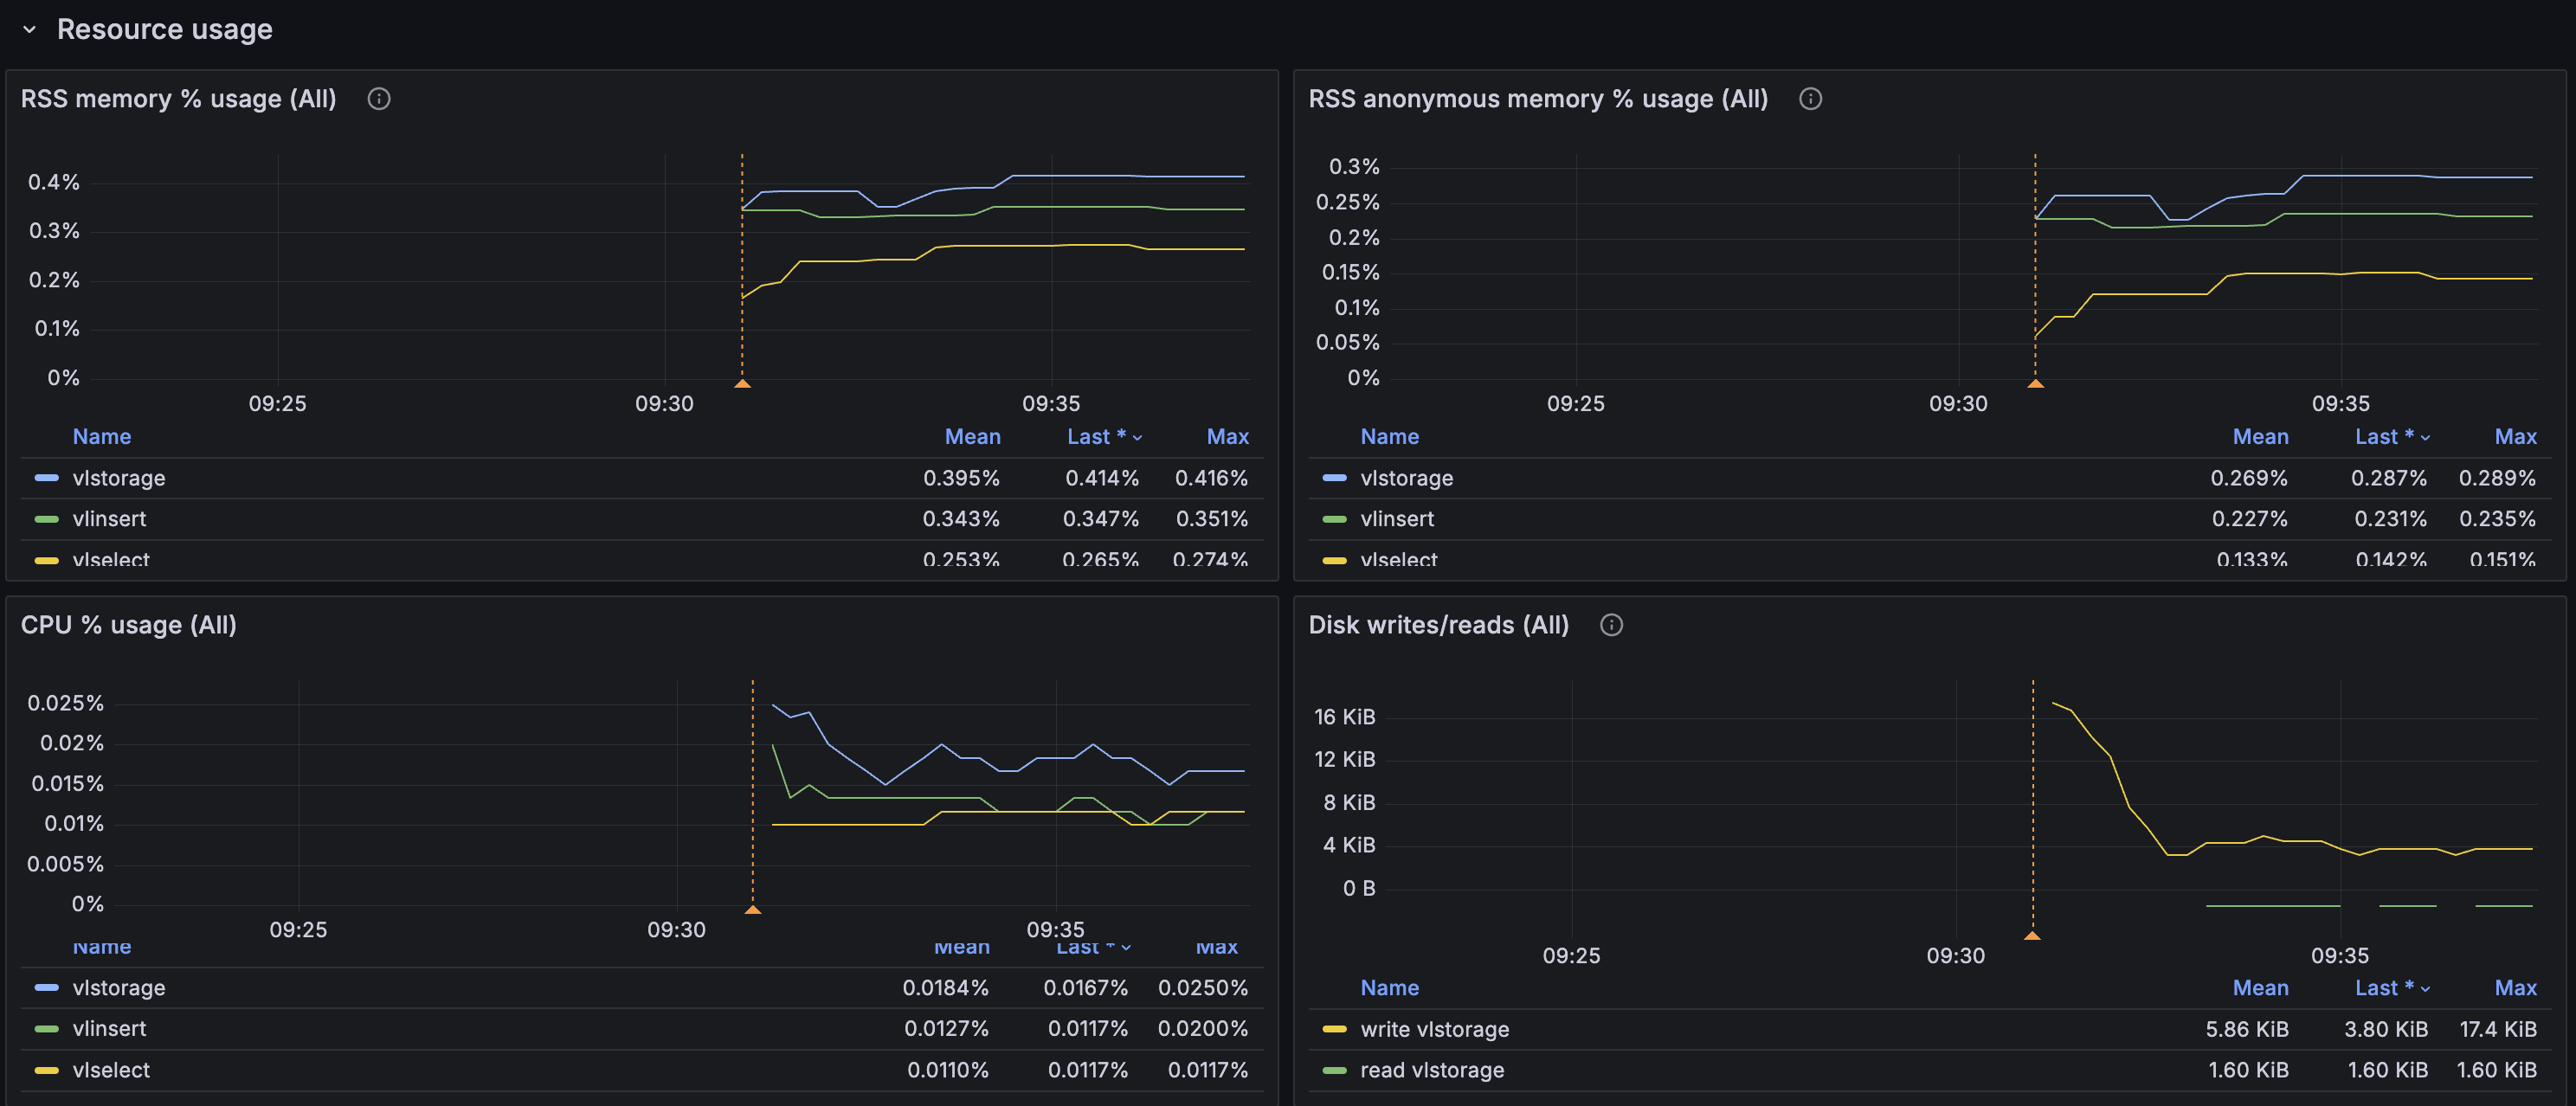2576x1106 pixels.
Task: Click info icon on Disk writes/reads panel
Action: [x=1611, y=625]
